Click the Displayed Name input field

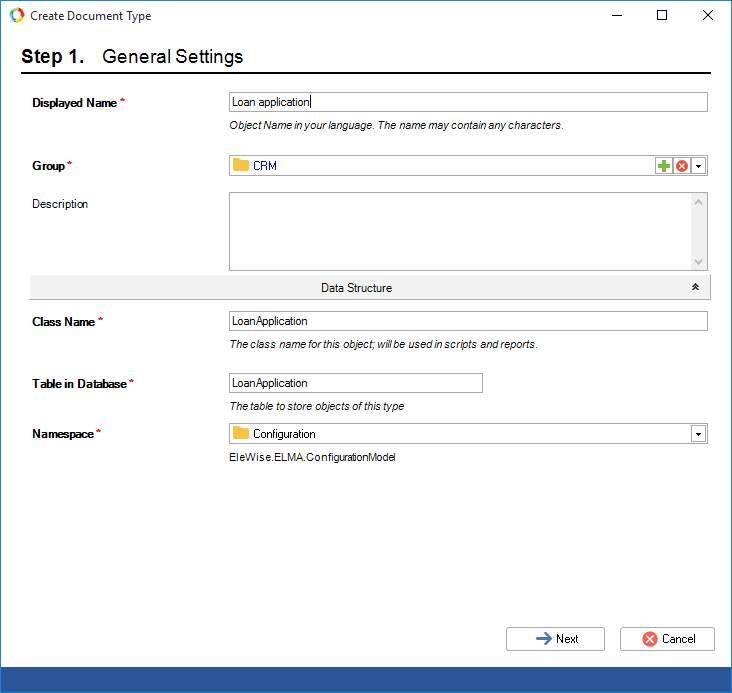[468, 102]
